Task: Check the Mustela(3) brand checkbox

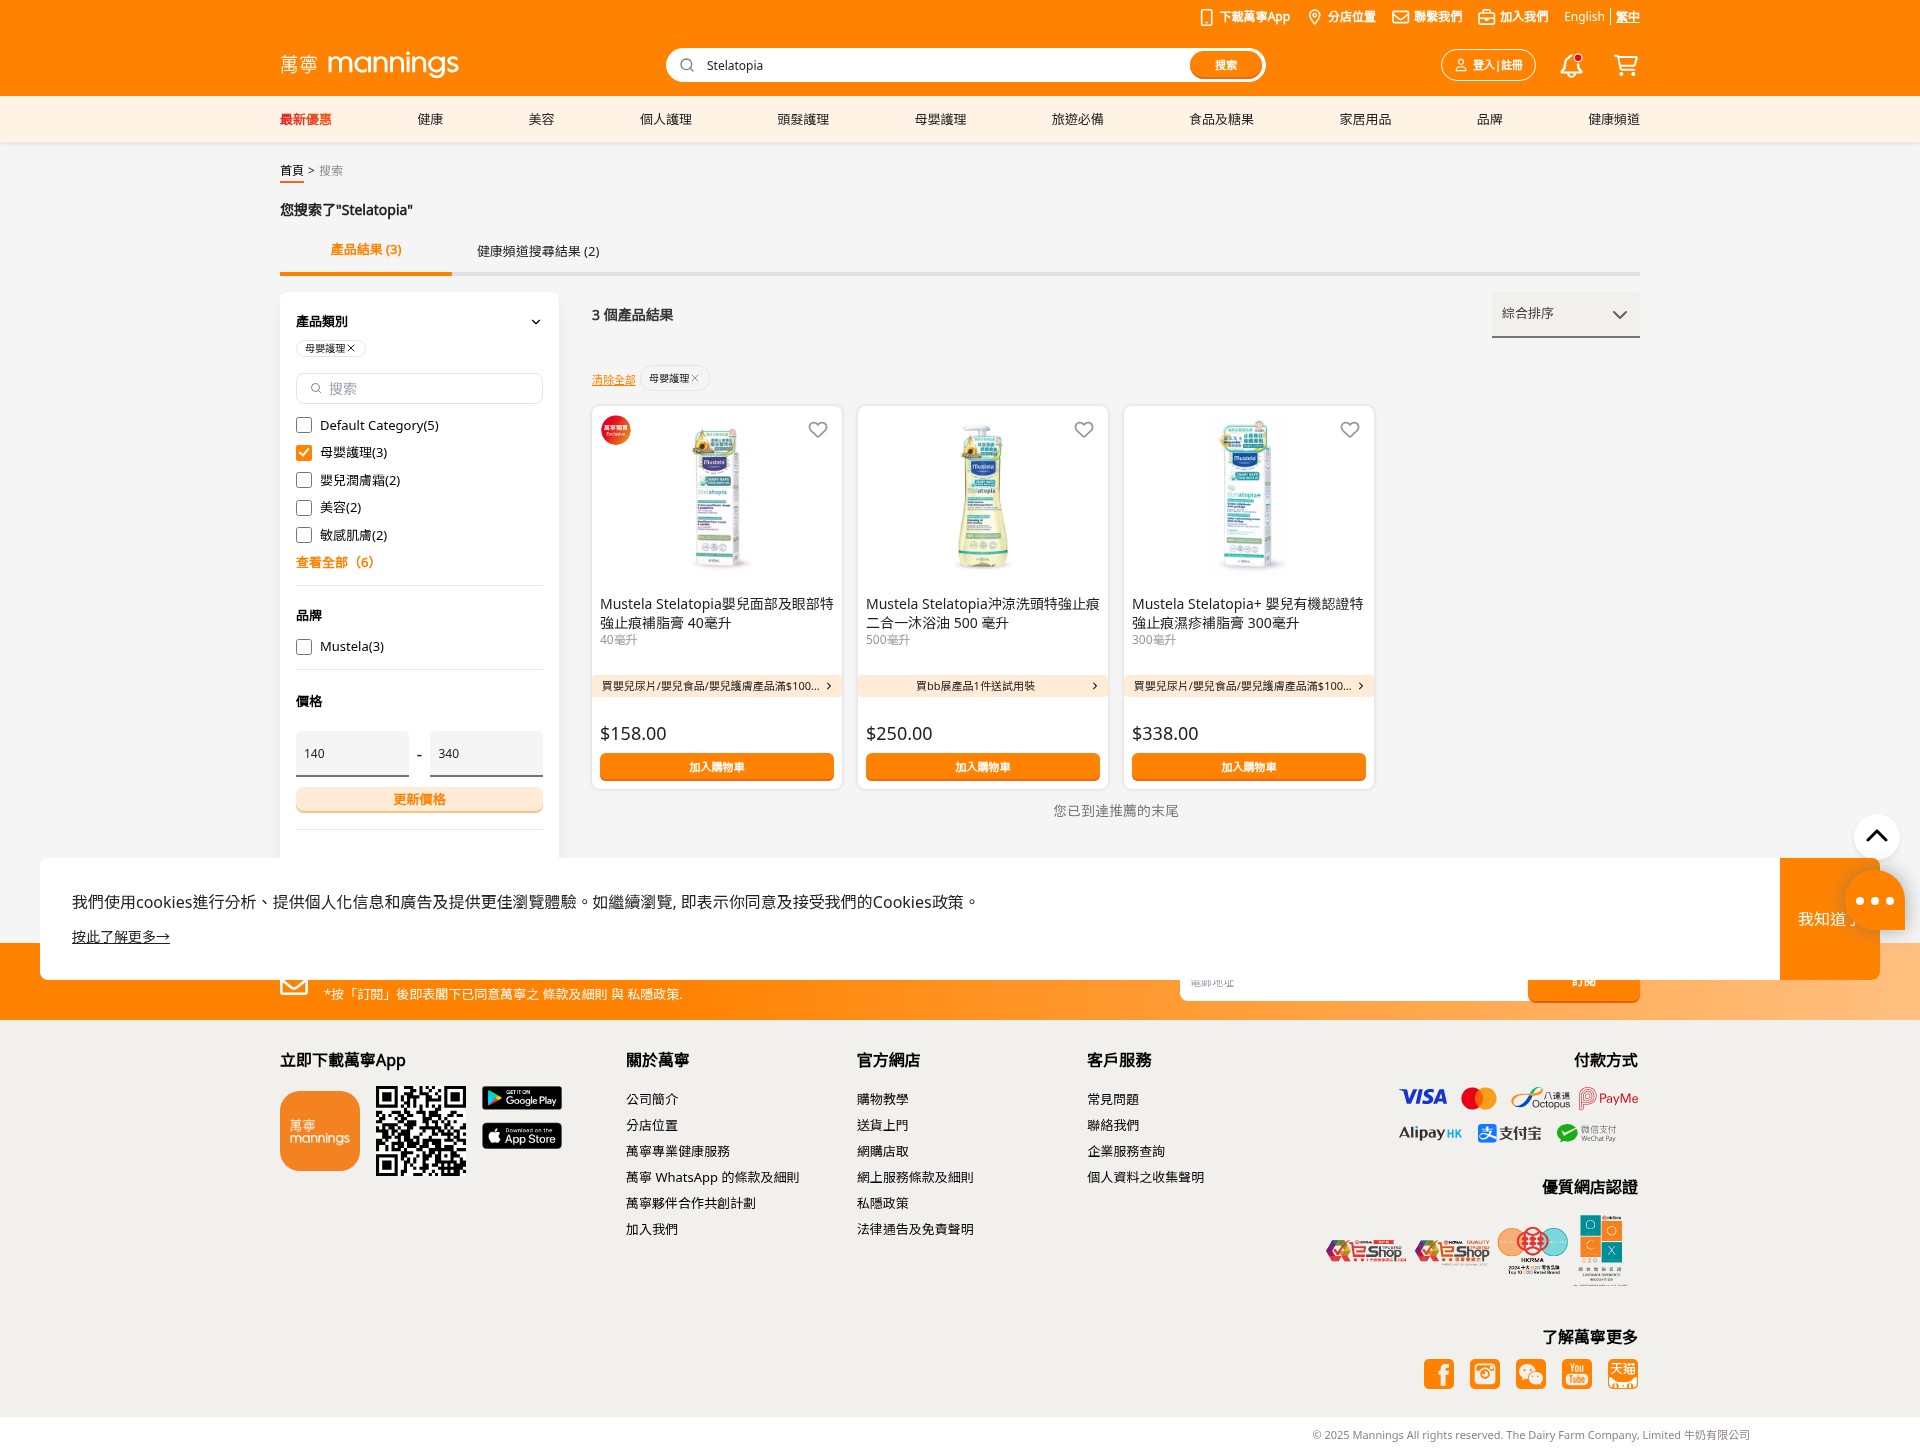Action: 304,647
